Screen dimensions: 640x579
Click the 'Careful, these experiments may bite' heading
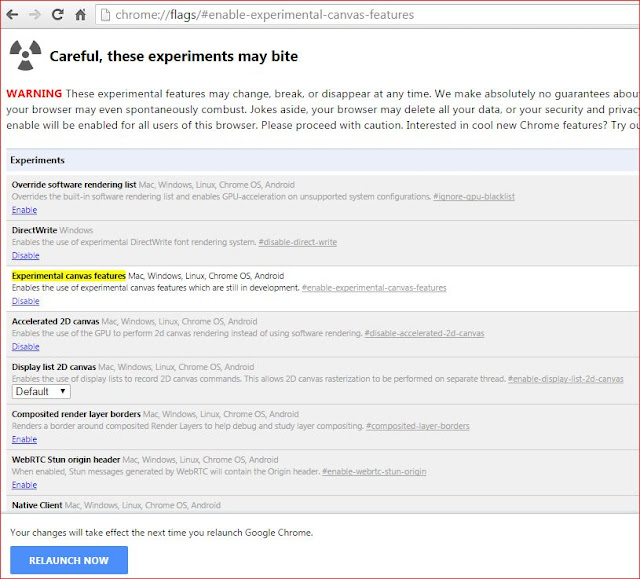(174, 56)
